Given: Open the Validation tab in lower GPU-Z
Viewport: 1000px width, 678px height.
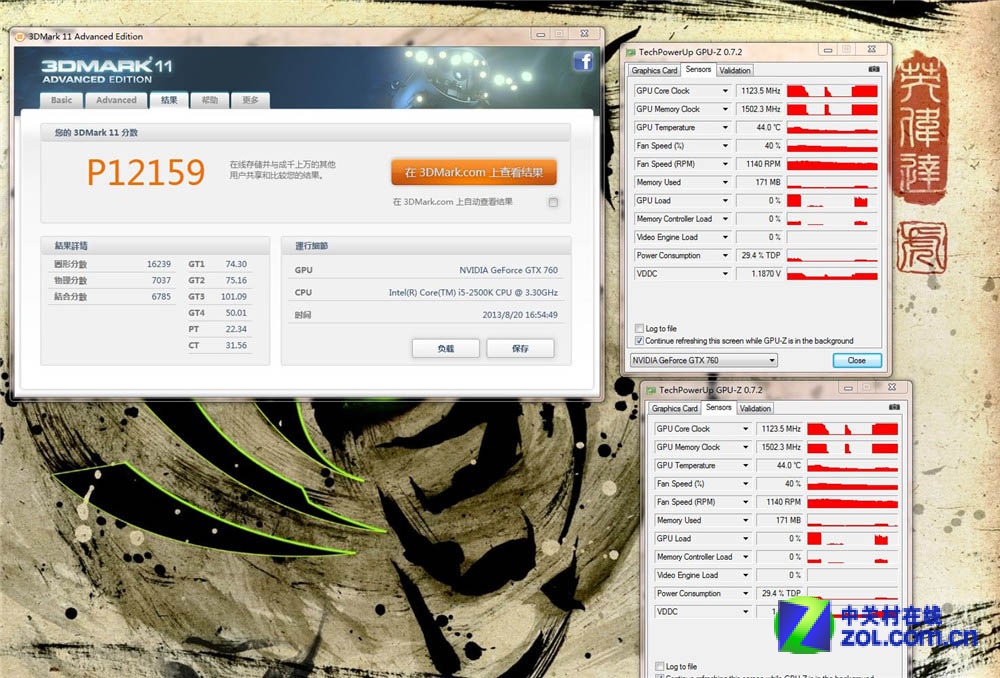Looking at the screenshot, I should (x=755, y=408).
